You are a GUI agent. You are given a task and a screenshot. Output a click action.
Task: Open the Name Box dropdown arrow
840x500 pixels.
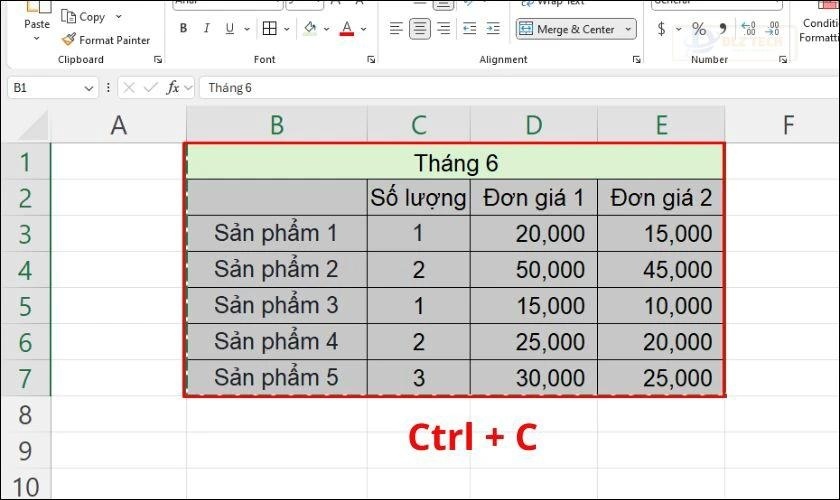point(89,88)
